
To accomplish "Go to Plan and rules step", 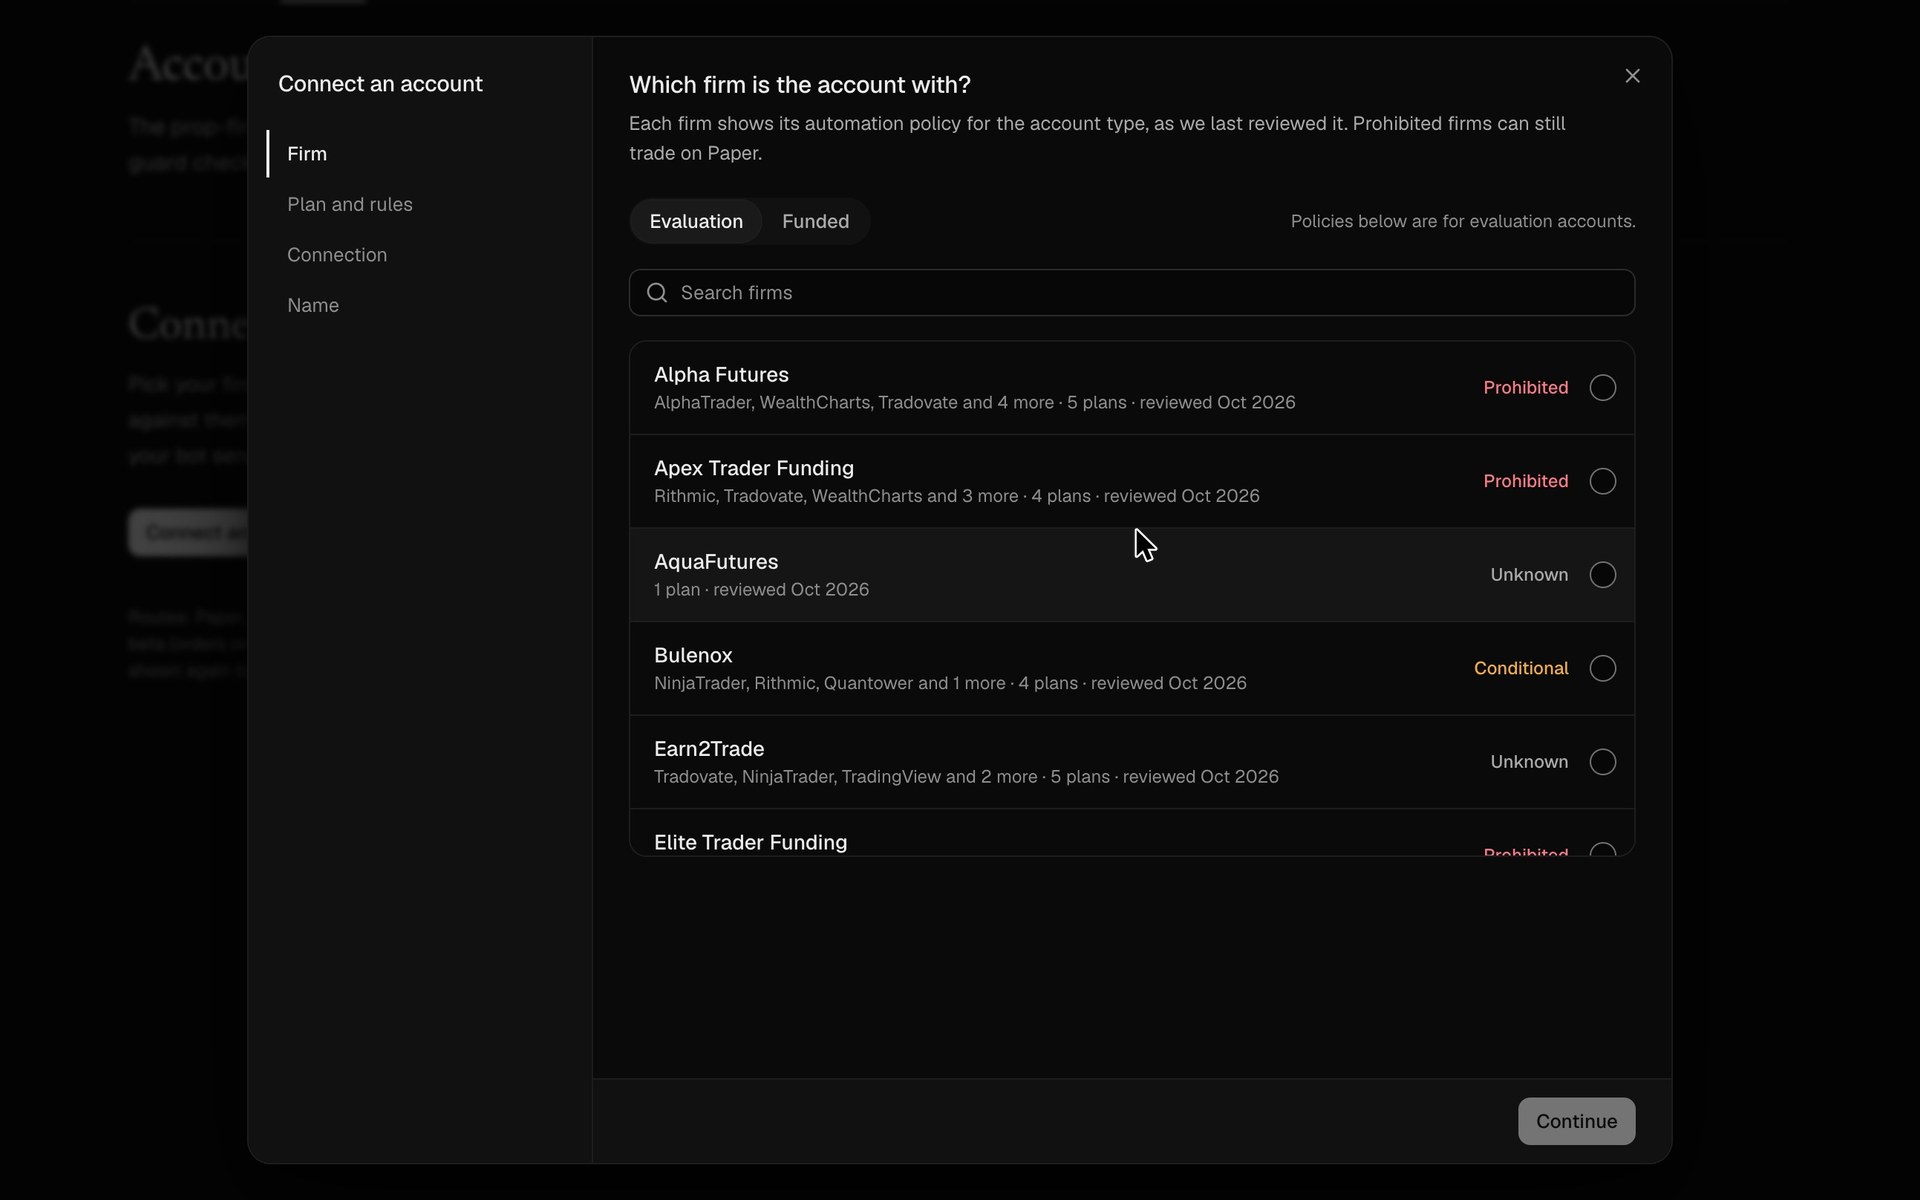I will tap(350, 204).
